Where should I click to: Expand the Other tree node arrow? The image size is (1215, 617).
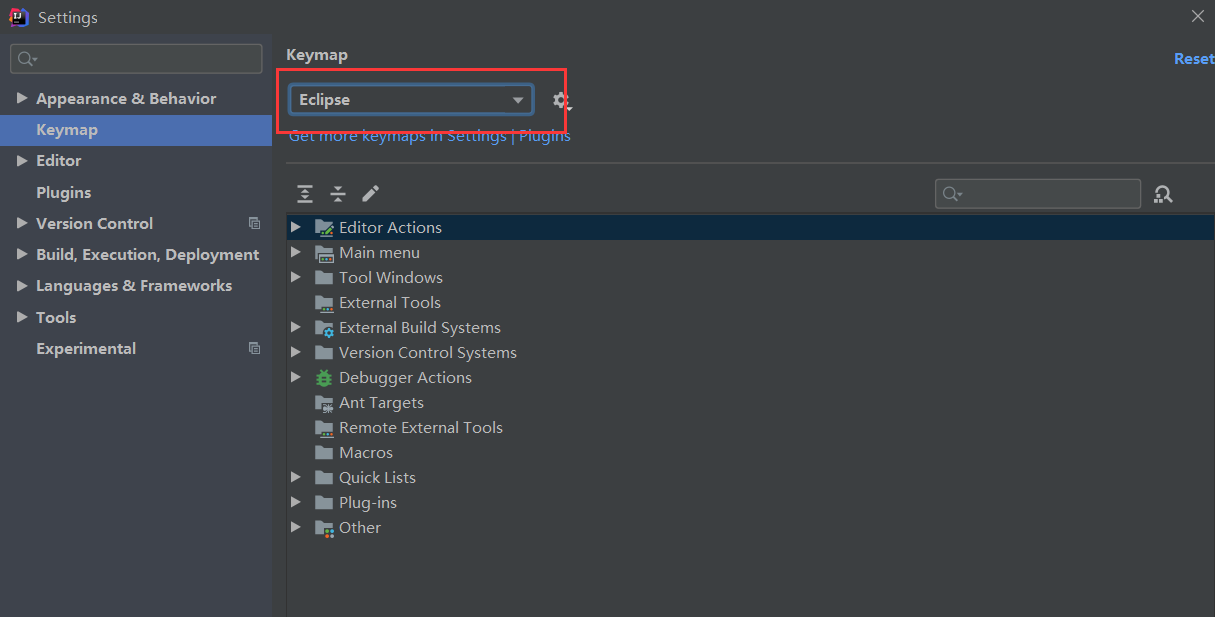[x=296, y=528]
